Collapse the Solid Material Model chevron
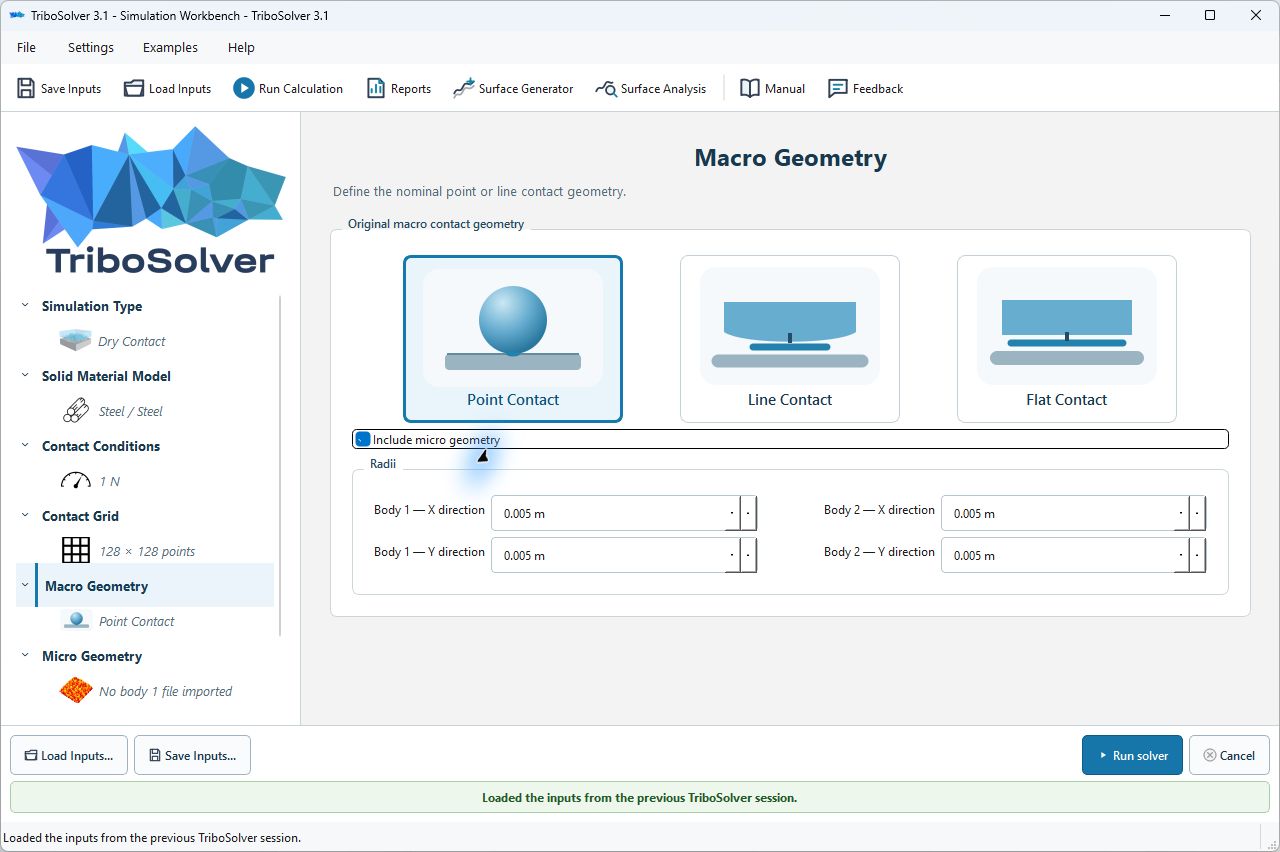Screen dimensions: 1280x852 click(x=25, y=376)
